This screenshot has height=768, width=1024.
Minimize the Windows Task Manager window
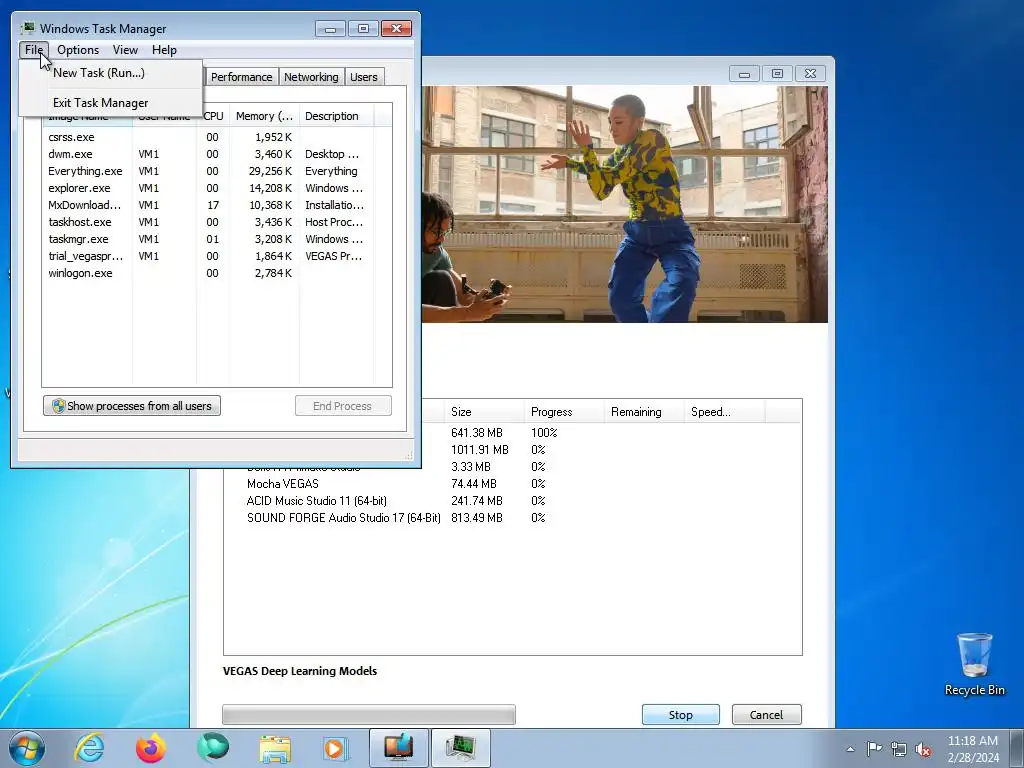coord(330,29)
